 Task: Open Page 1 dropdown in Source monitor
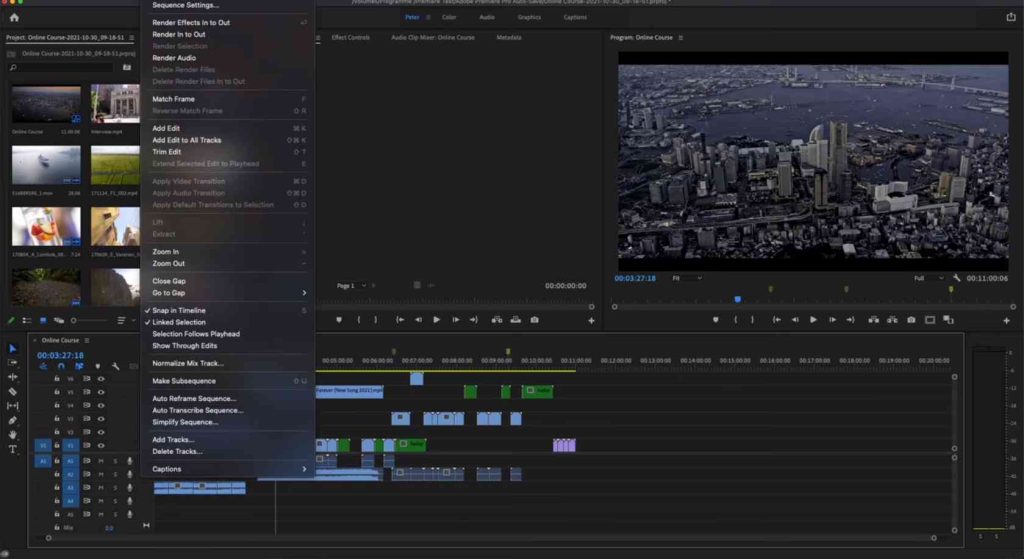point(351,285)
